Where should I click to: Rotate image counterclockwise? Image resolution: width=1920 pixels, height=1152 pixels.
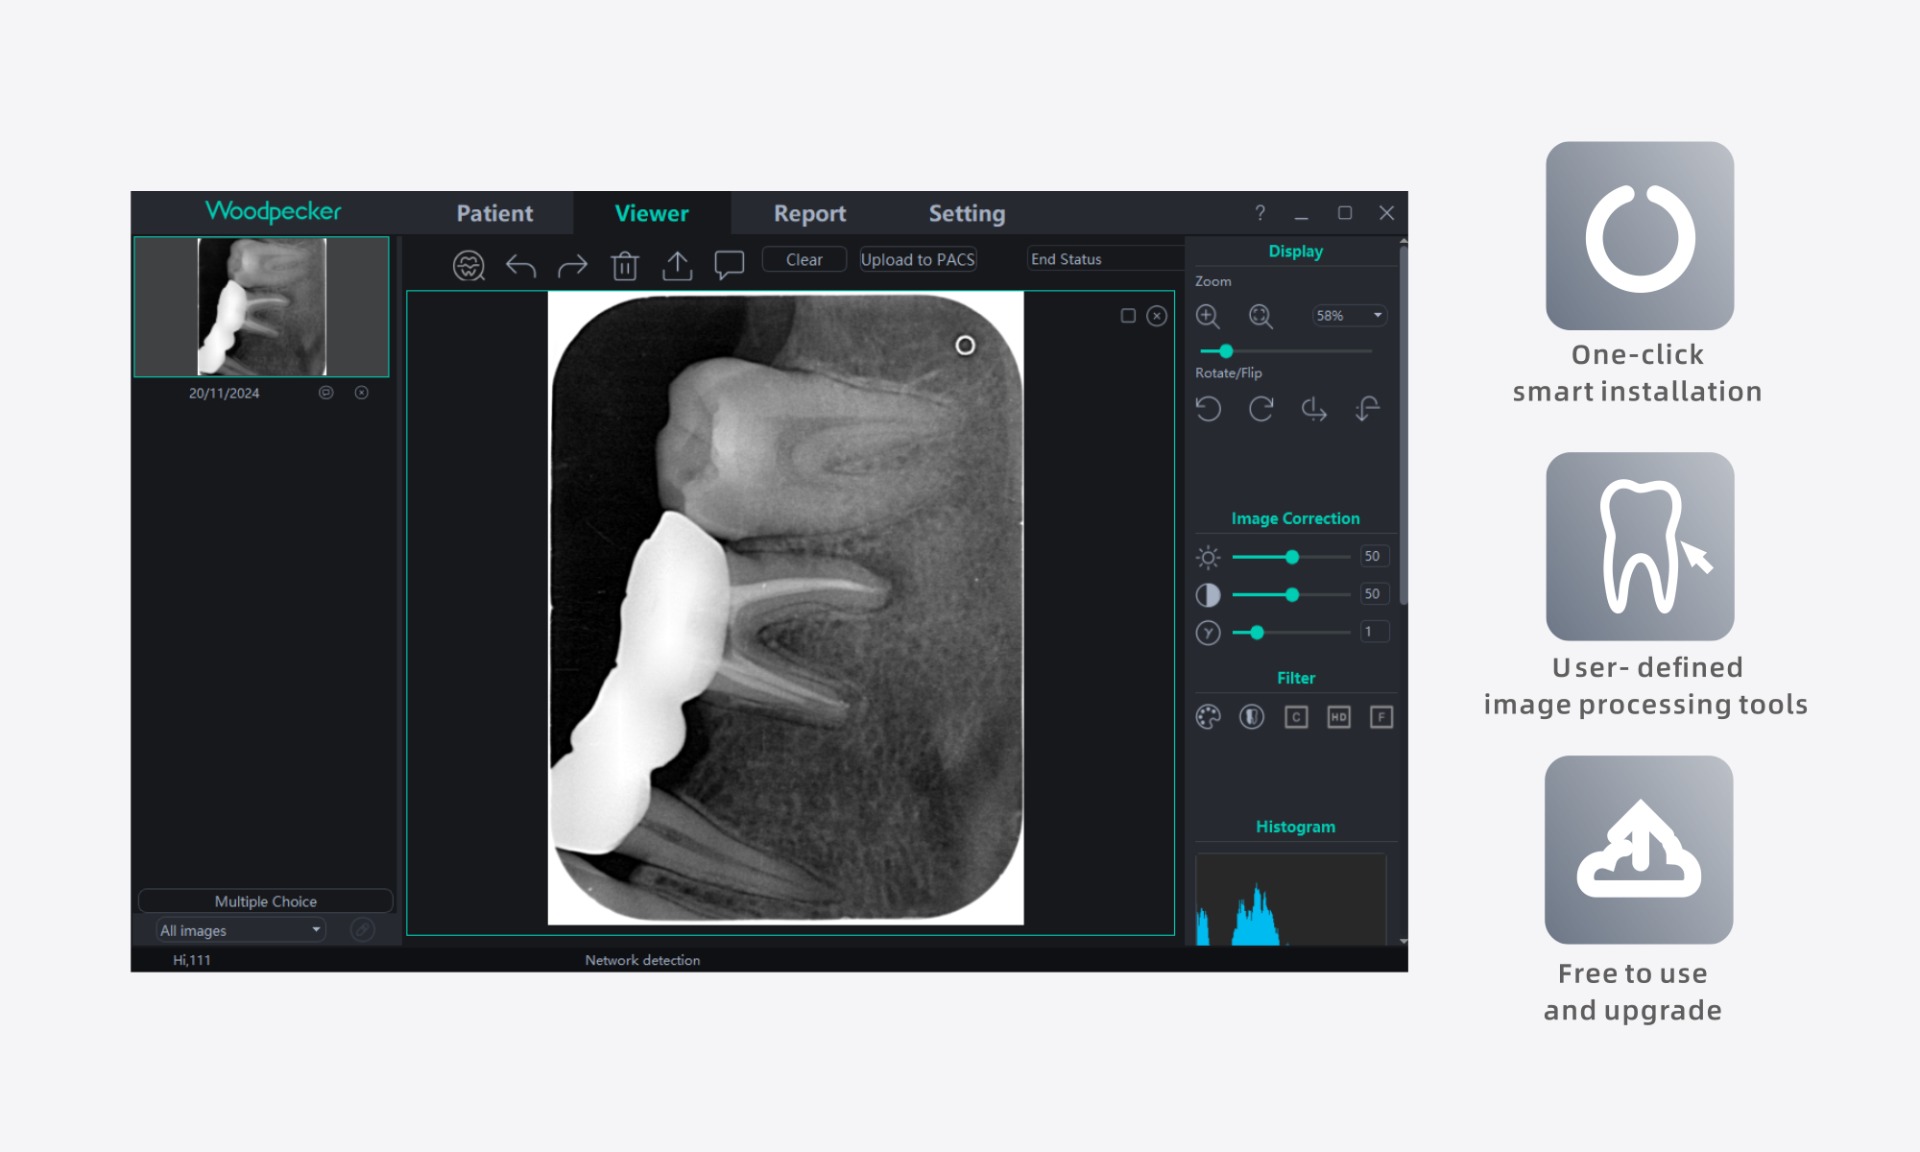pos(1208,409)
